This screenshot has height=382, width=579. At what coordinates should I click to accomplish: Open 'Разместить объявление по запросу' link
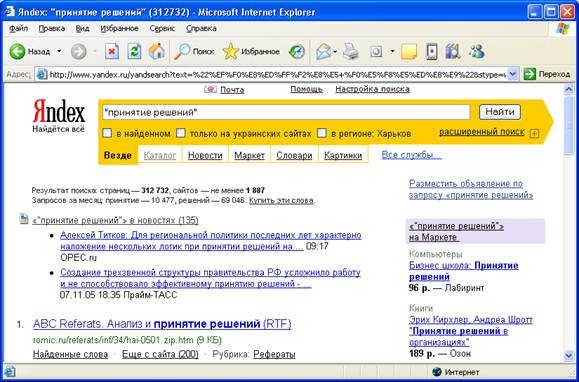[471, 189]
